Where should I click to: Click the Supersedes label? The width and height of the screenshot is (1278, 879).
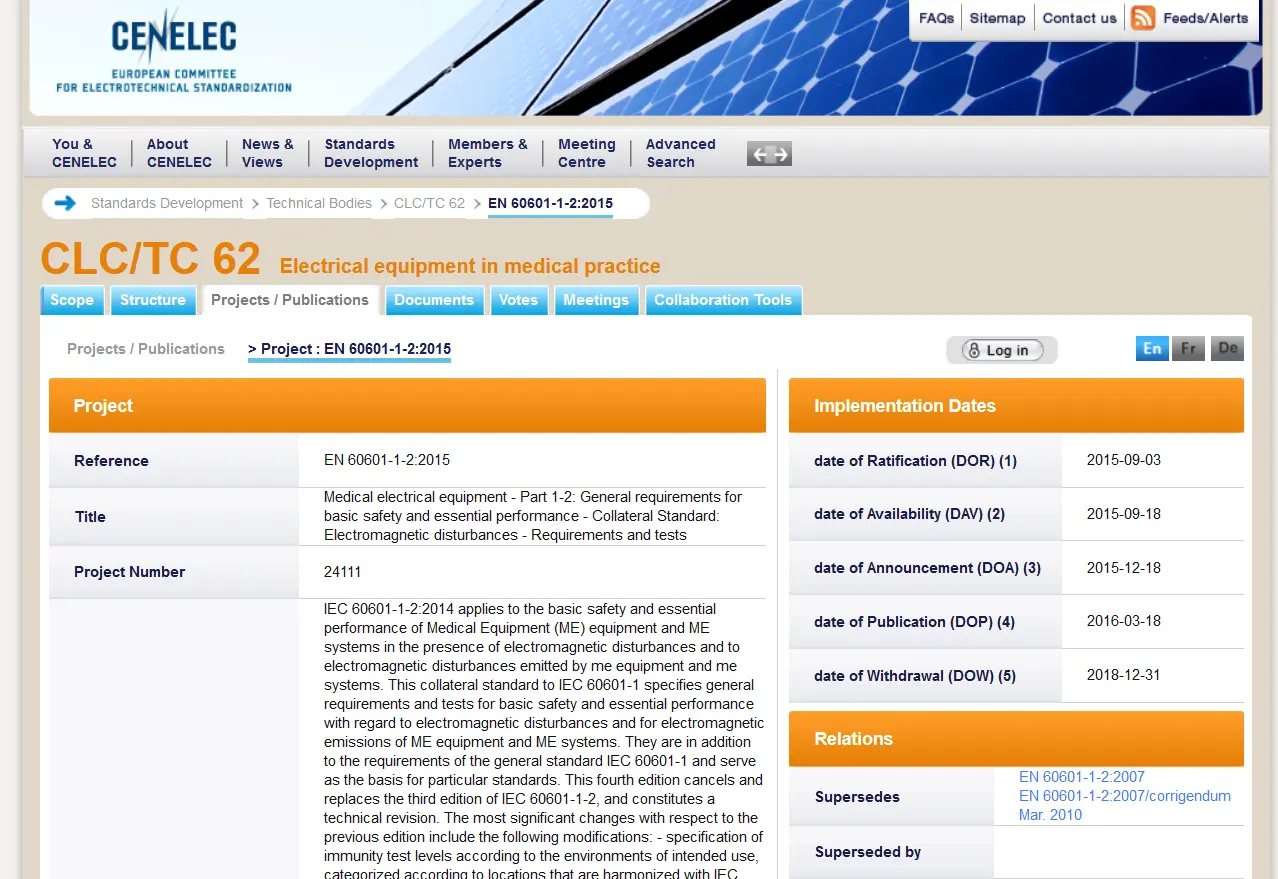coord(857,797)
